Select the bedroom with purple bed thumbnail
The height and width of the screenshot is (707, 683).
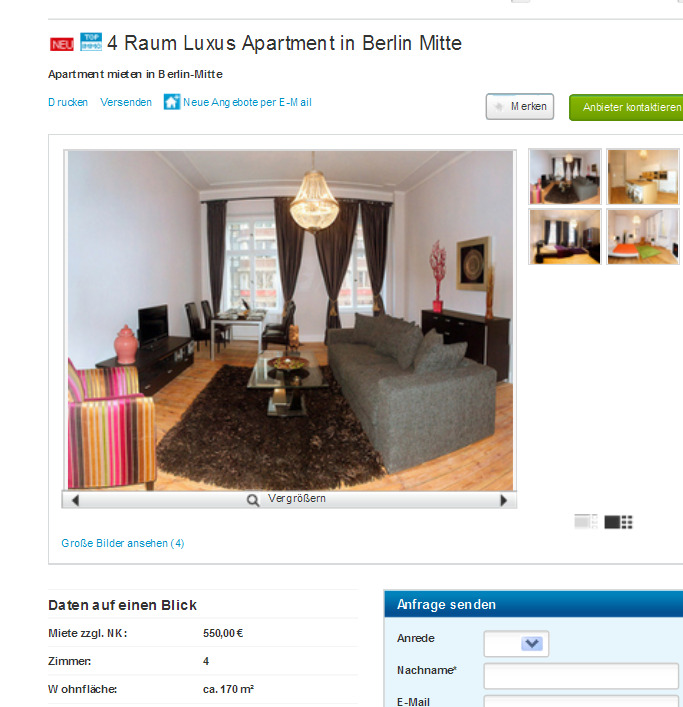point(565,237)
